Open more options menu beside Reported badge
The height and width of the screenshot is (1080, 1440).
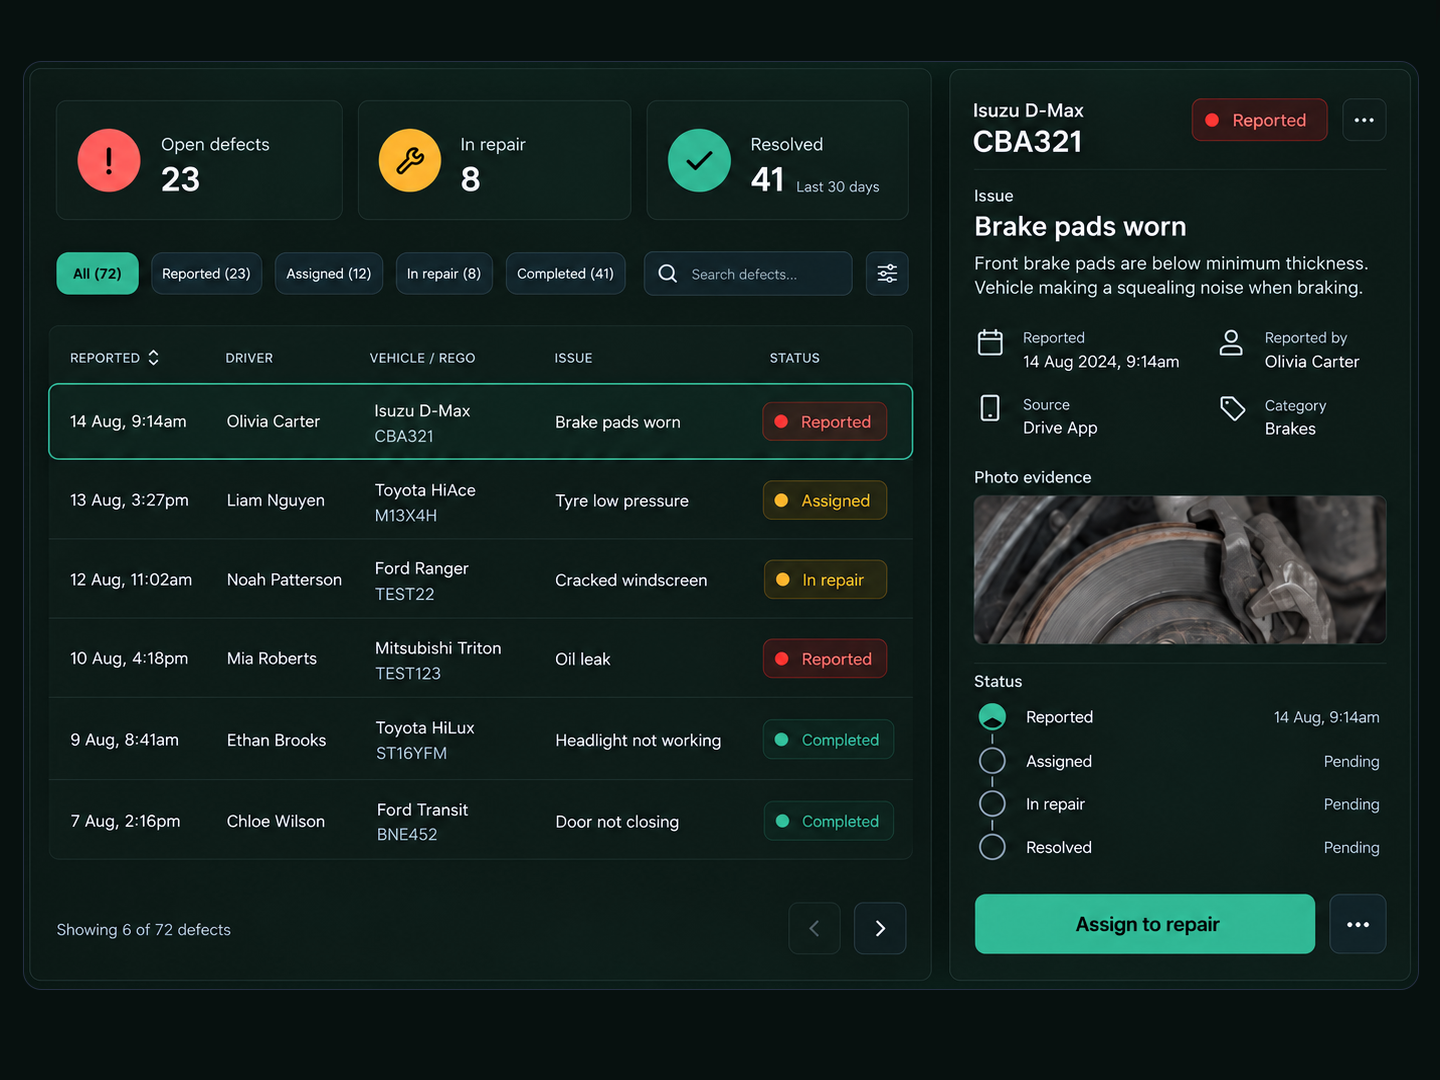[x=1364, y=120]
